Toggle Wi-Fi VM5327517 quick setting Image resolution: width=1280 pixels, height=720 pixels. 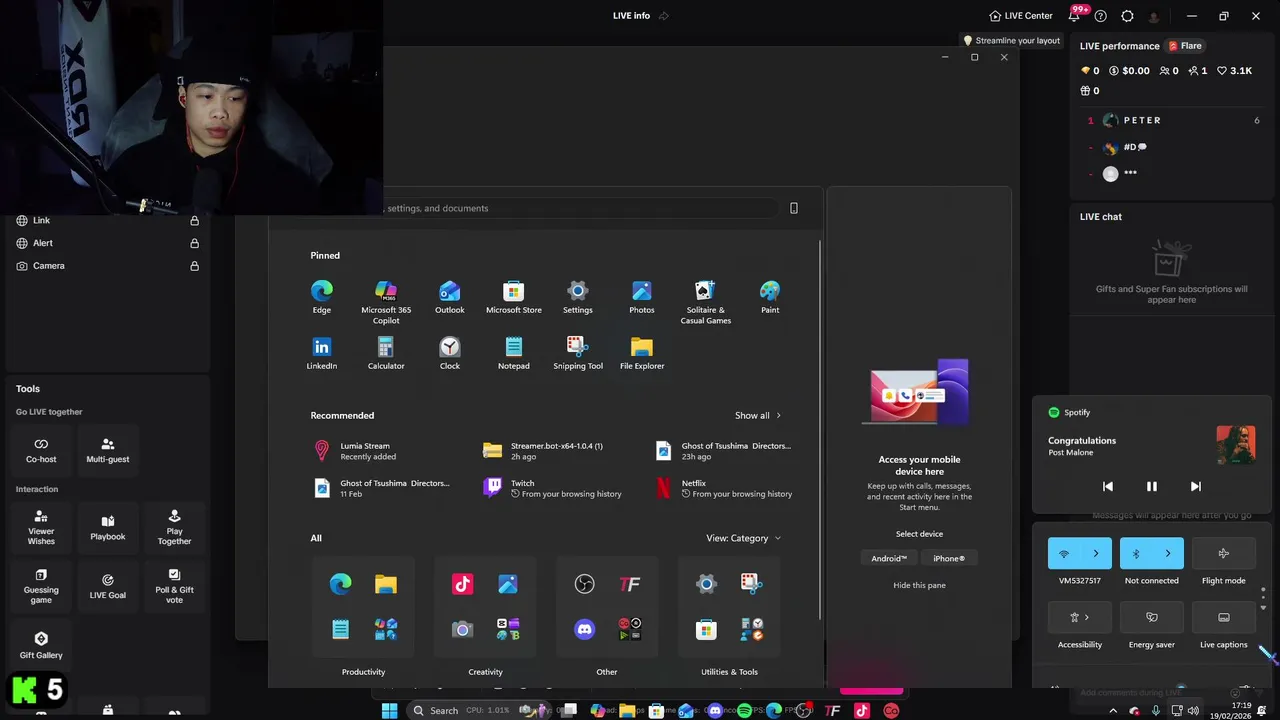(x=1064, y=553)
